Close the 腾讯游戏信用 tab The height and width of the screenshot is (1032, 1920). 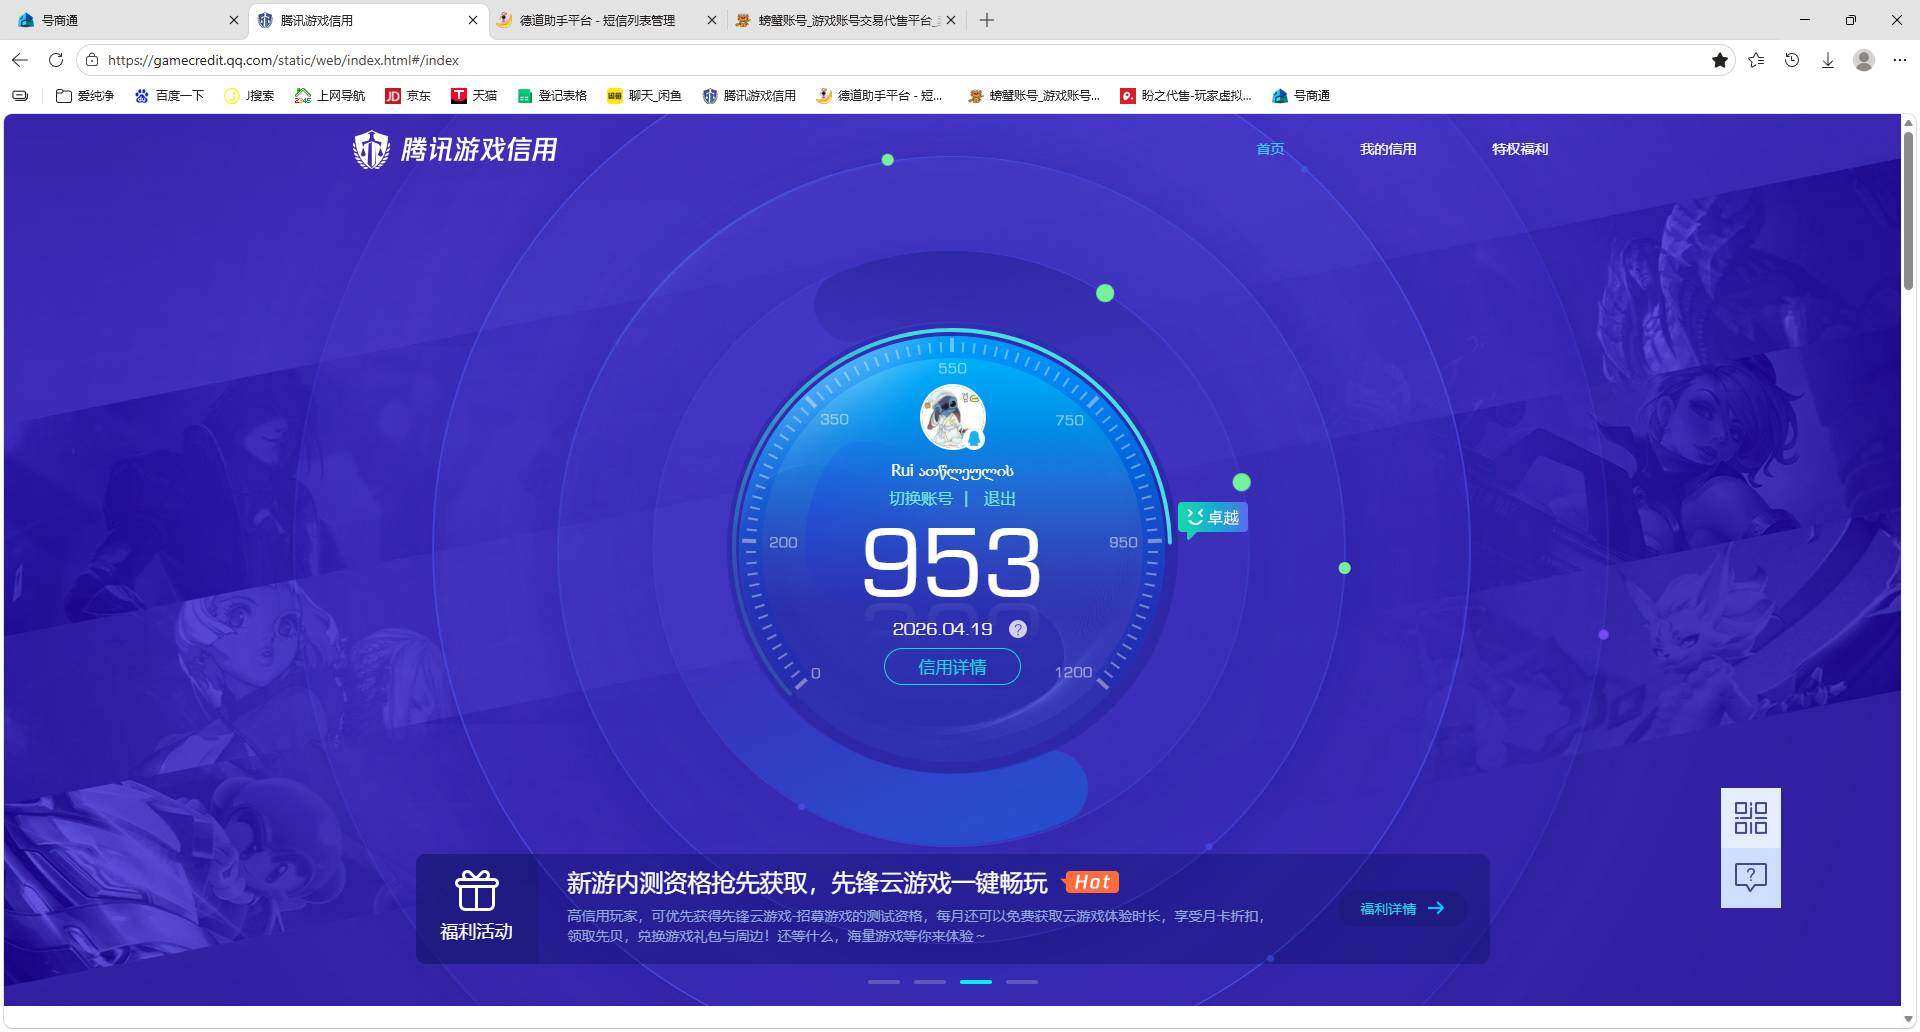(473, 20)
